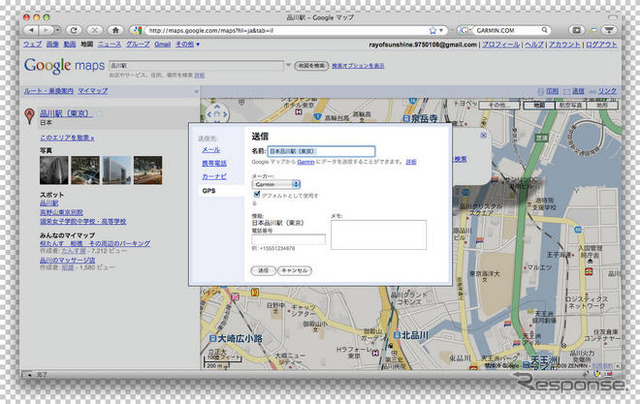This screenshot has width=640, height=404.
Task: Click the Stop loading X button
Action: [x=95, y=30]
